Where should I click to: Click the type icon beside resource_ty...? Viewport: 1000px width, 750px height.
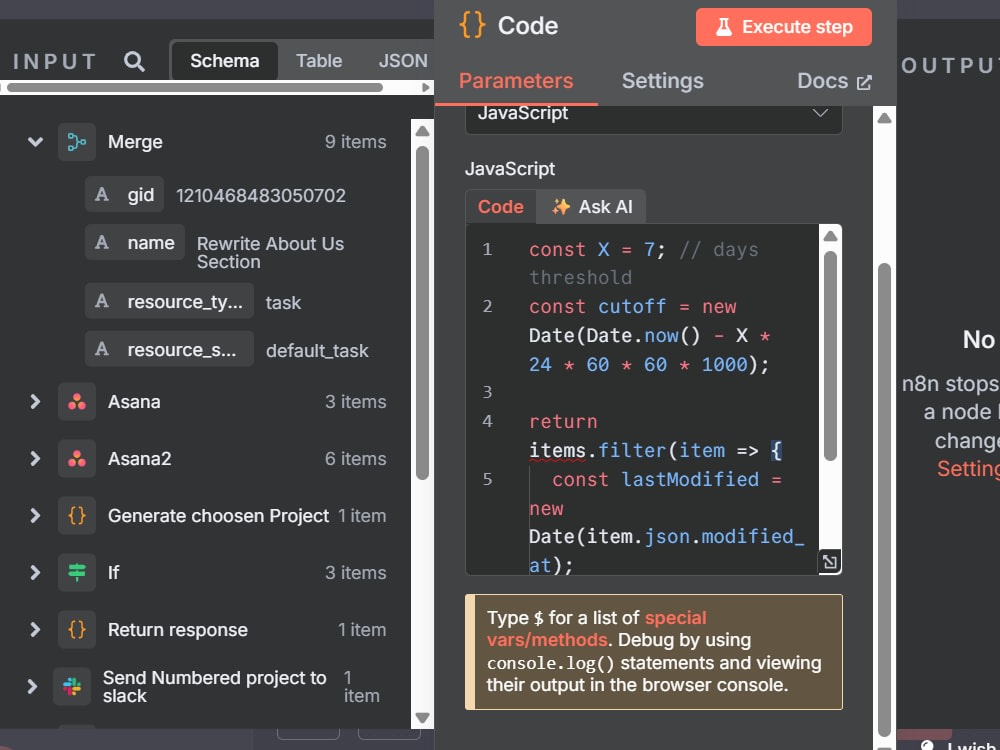tap(101, 301)
